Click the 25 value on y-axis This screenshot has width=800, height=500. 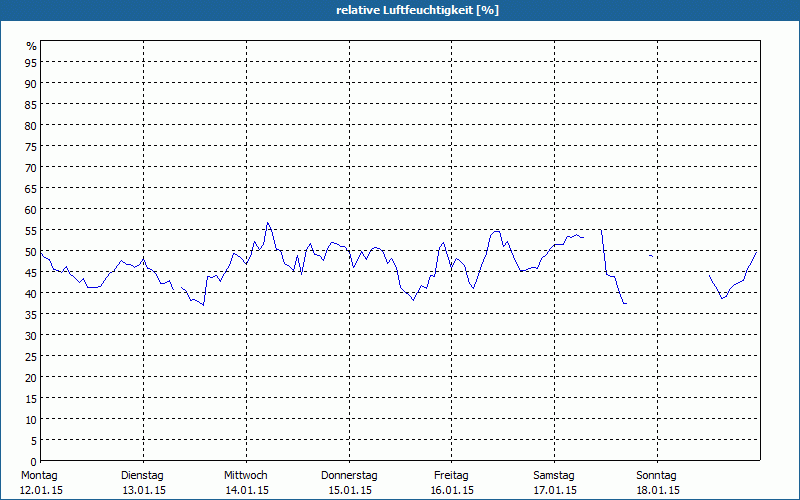tap(31, 357)
